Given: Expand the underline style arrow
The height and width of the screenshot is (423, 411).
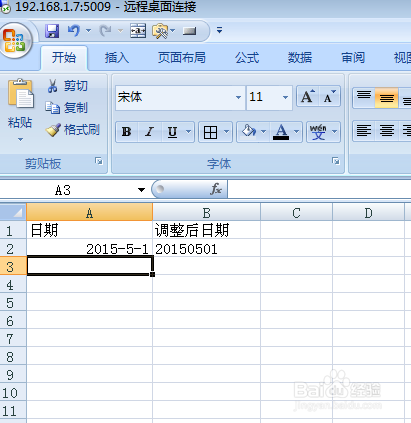Looking at the screenshot, I should (x=189, y=132).
